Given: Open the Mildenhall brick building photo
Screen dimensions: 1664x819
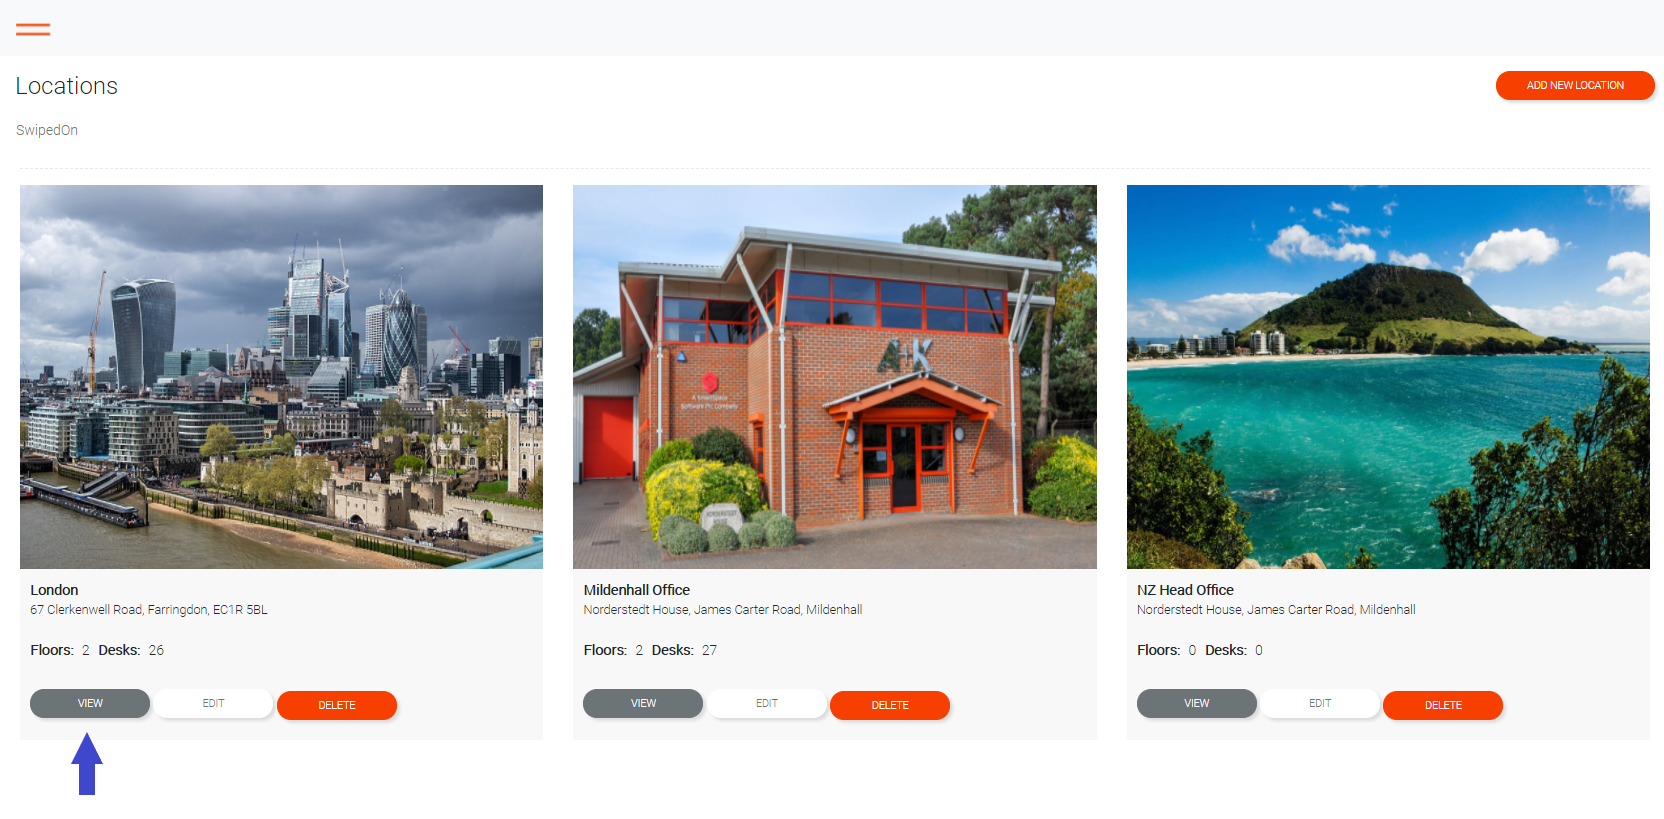Looking at the screenshot, I should point(835,377).
